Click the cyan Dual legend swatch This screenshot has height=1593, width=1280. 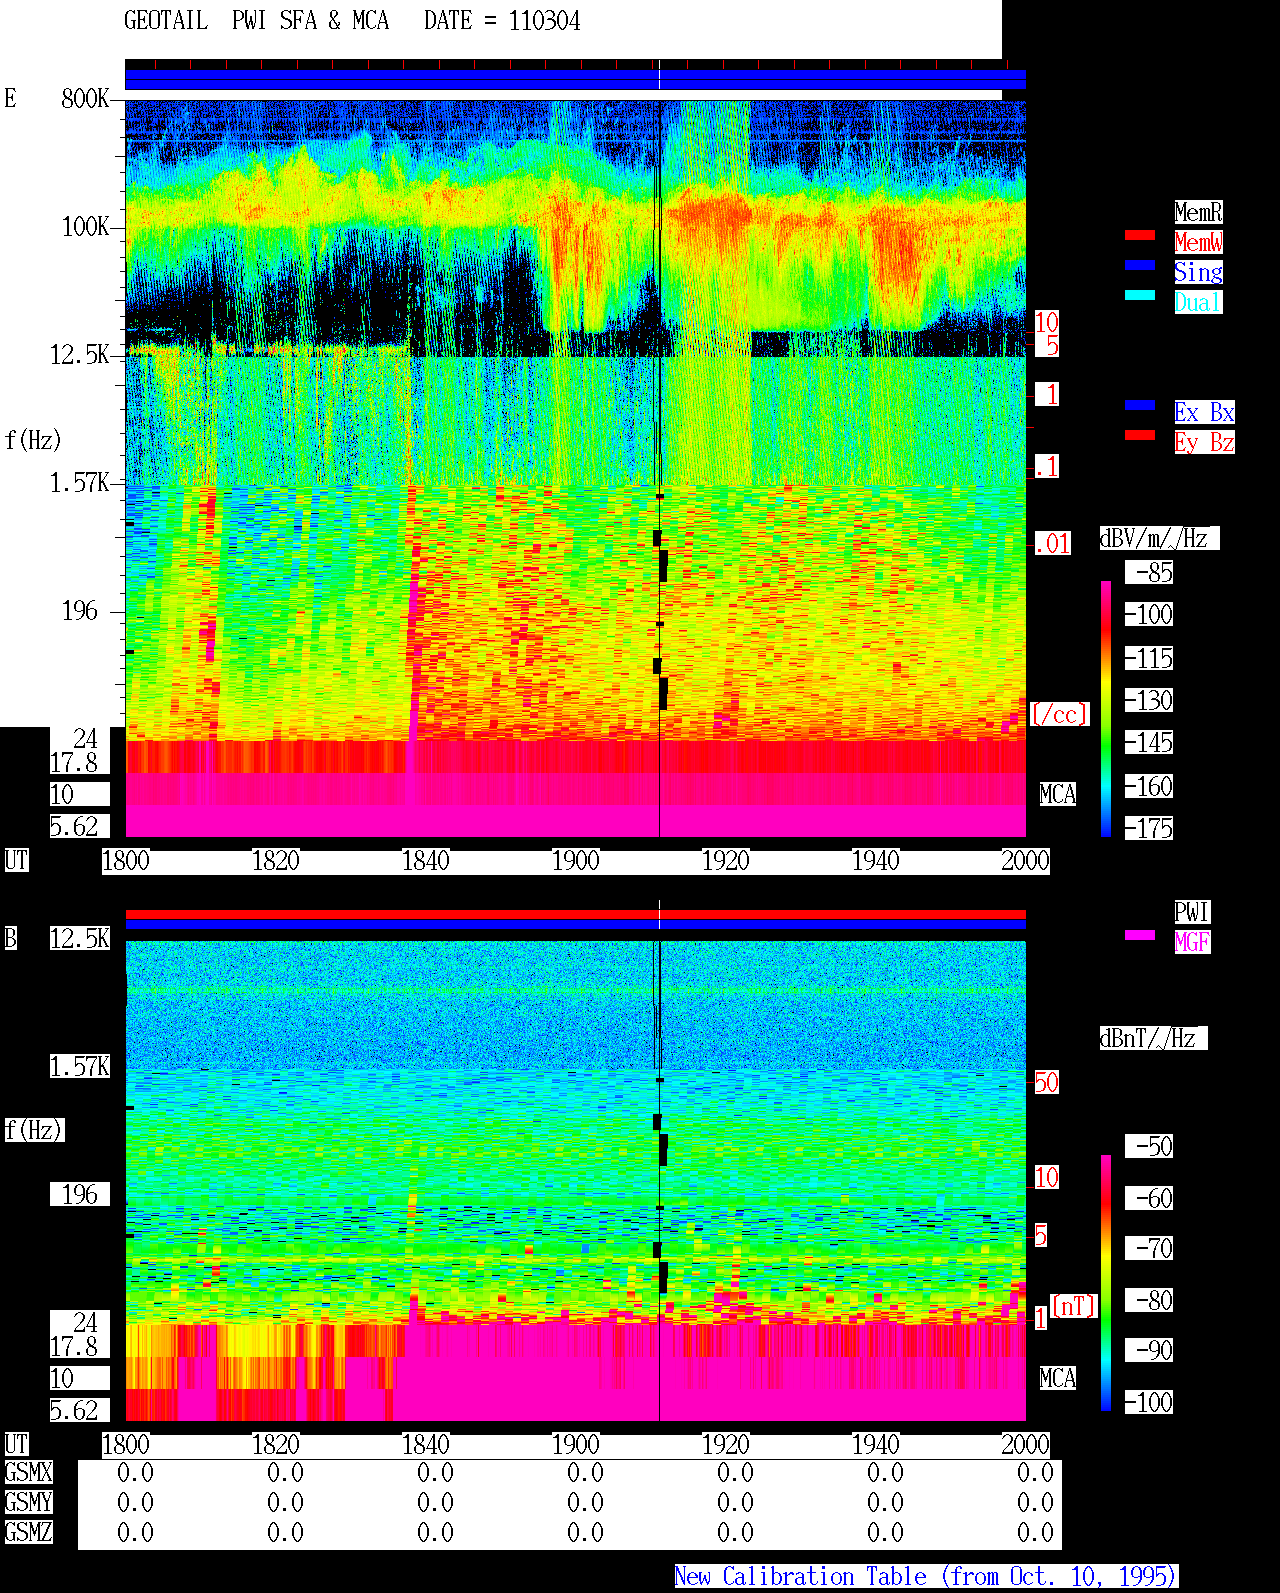click(1140, 295)
